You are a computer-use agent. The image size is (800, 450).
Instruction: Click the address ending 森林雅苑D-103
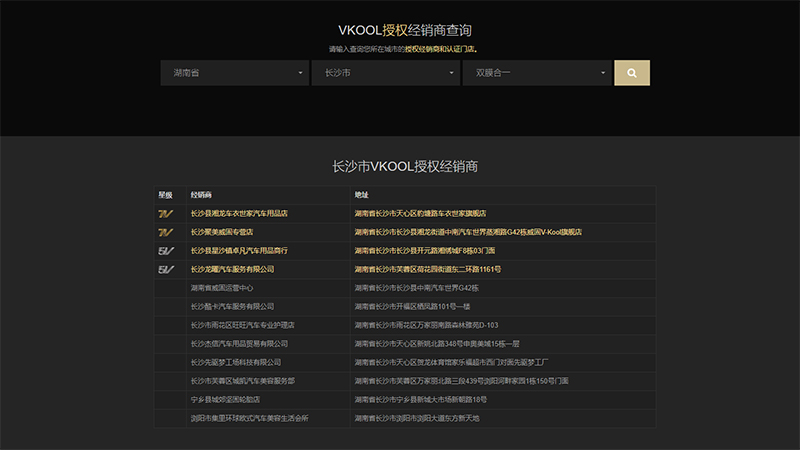pos(427,325)
